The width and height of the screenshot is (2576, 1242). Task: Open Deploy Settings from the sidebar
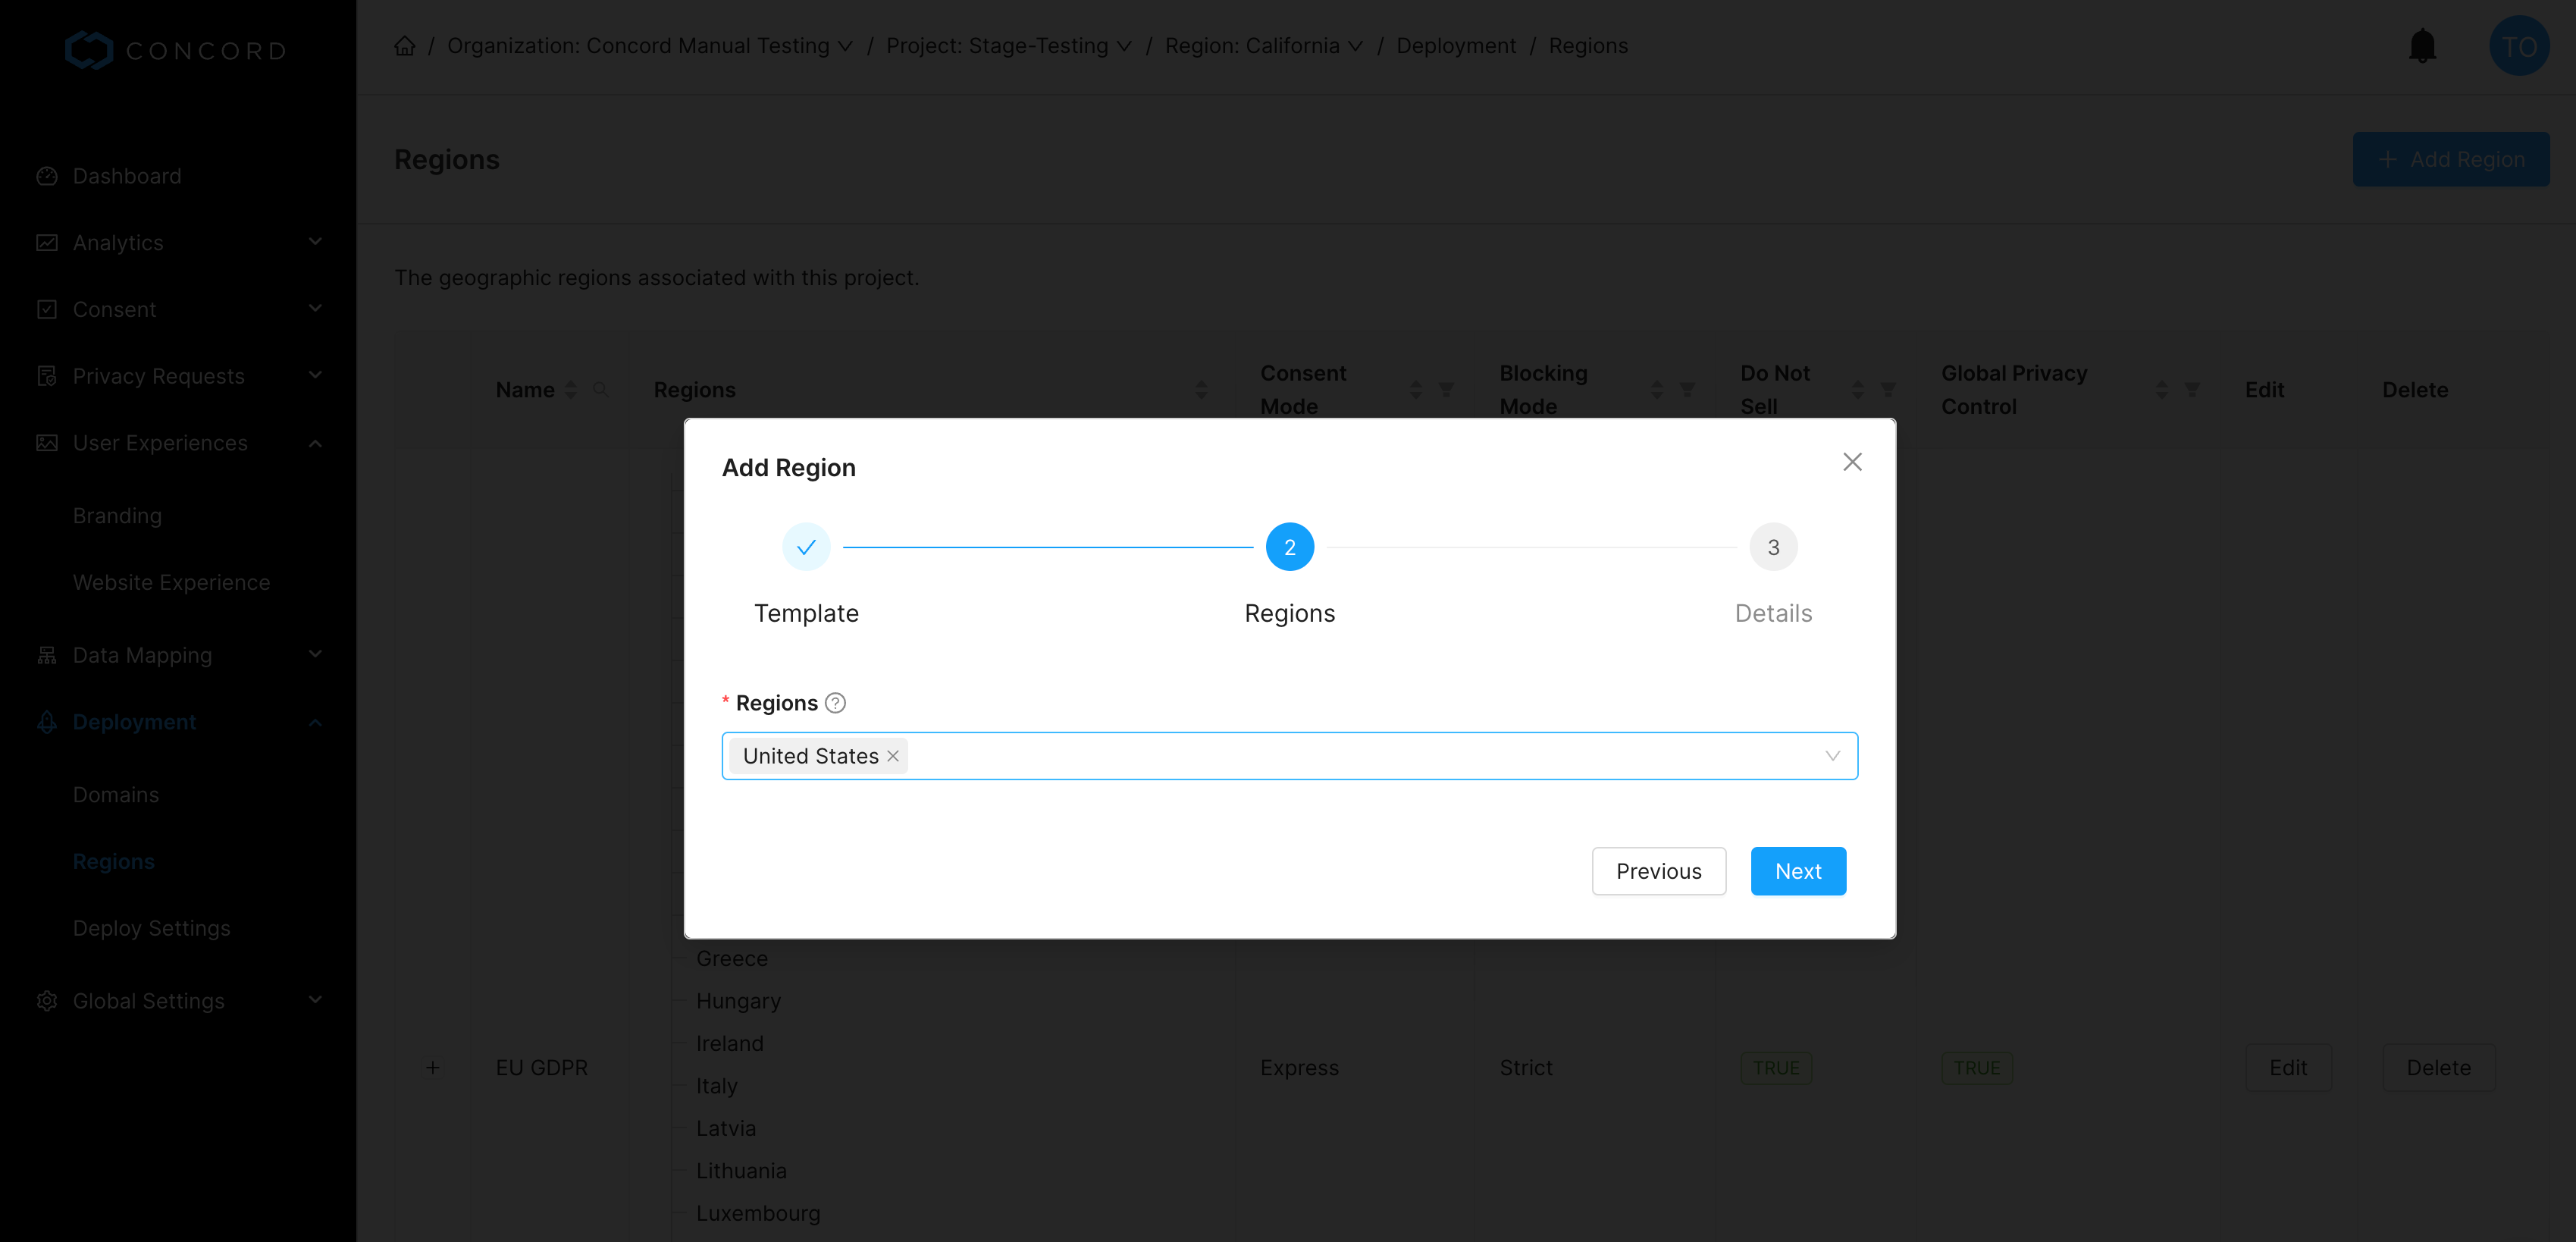tap(151, 927)
